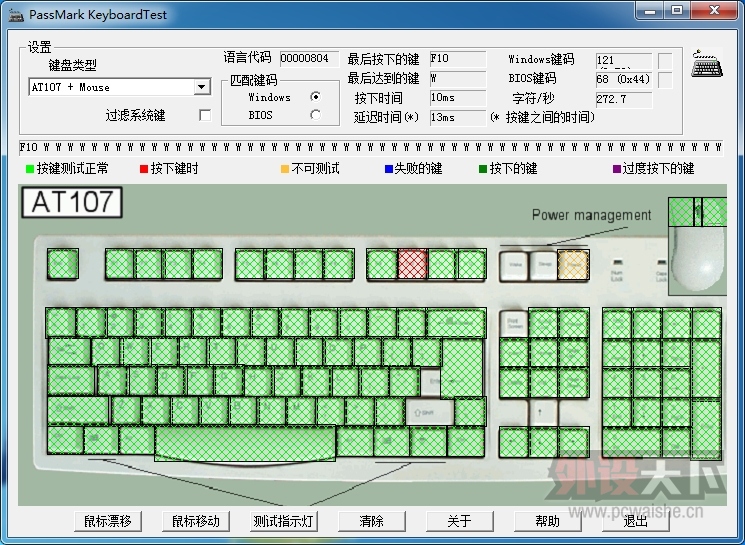Click the 退出 button
Image resolution: width=745 pixels, height=545 pixels.
[636, 521]
